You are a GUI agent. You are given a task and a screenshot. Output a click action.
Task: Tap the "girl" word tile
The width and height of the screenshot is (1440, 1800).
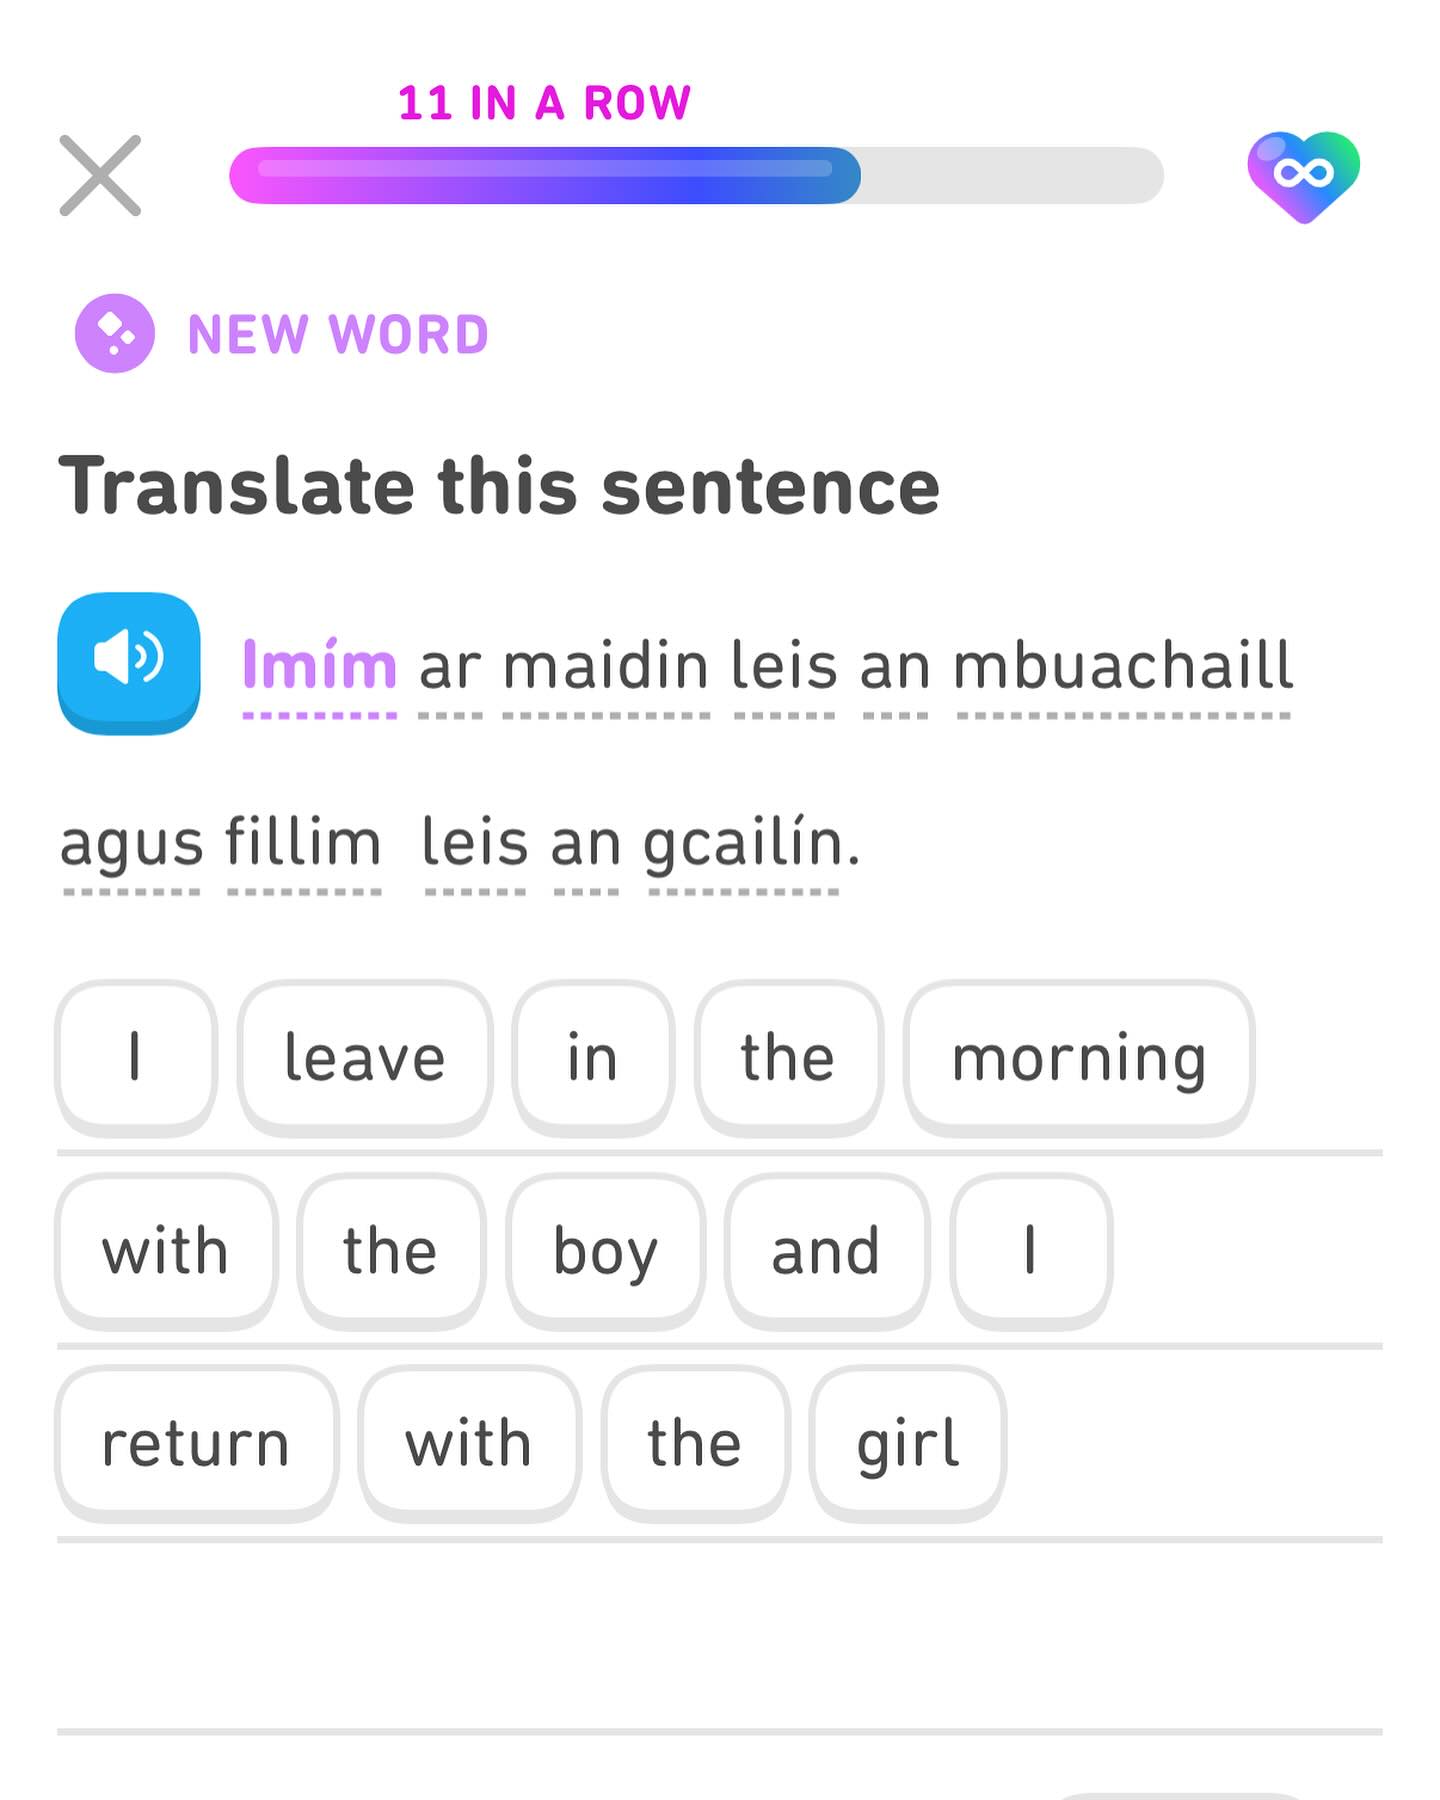click(907, 1443)
